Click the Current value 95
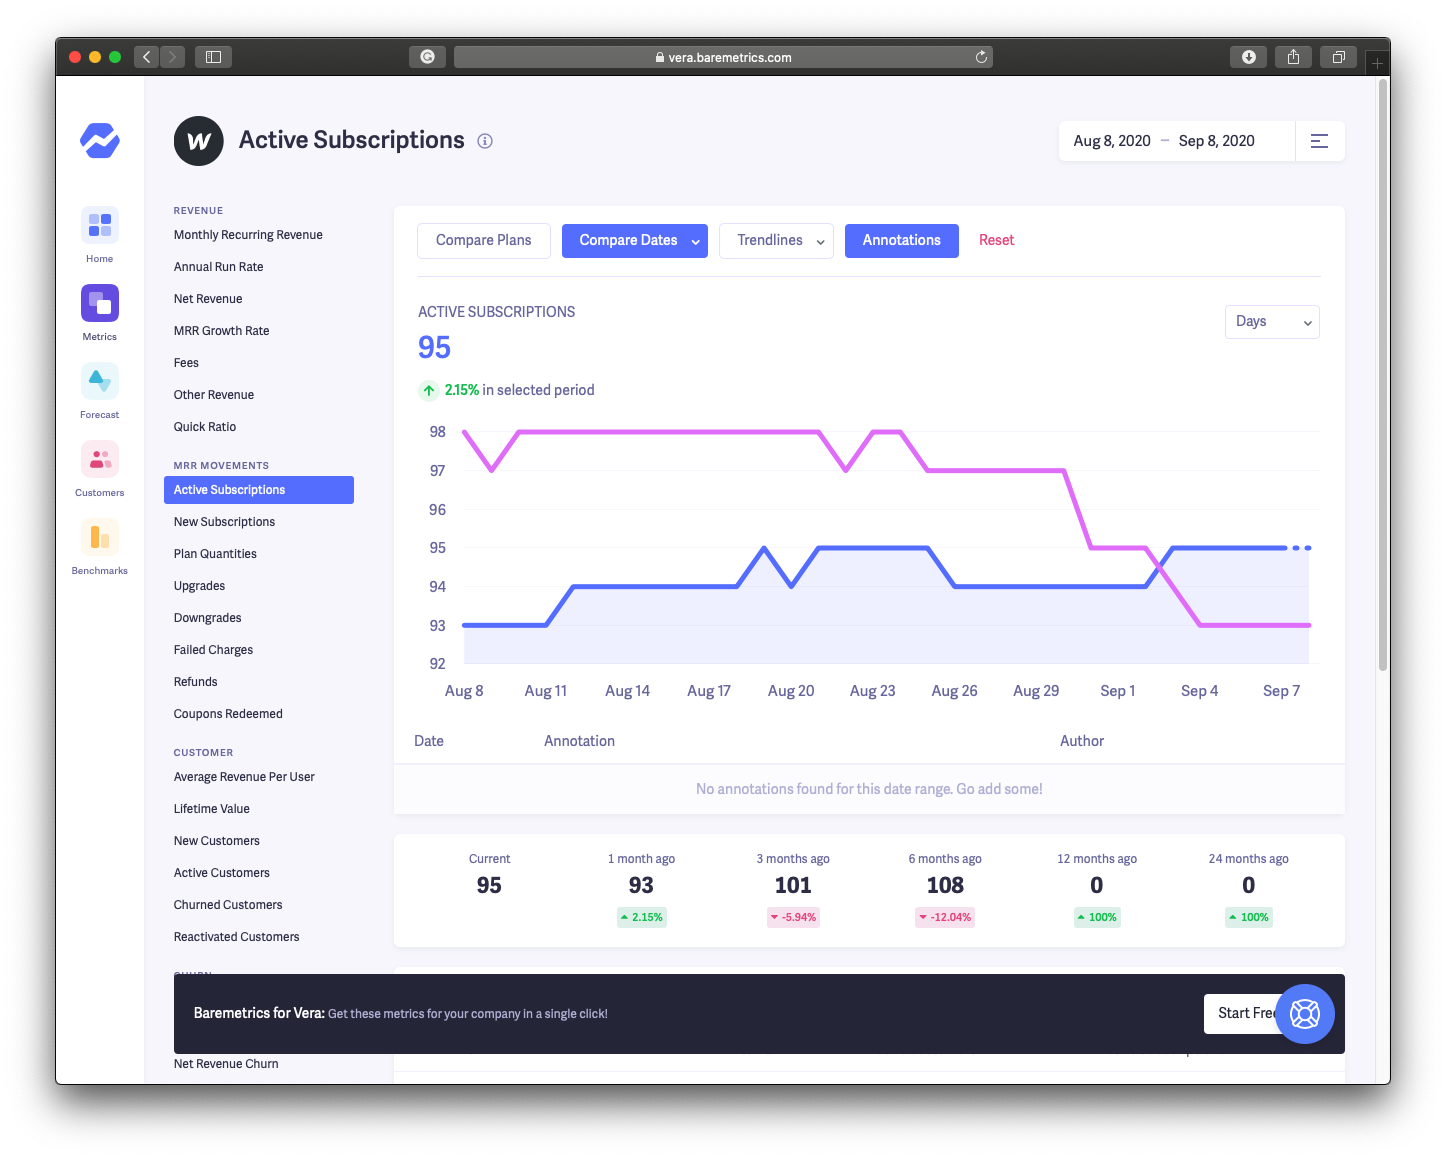This screenshot has width=1446, height=1158. 489,886
